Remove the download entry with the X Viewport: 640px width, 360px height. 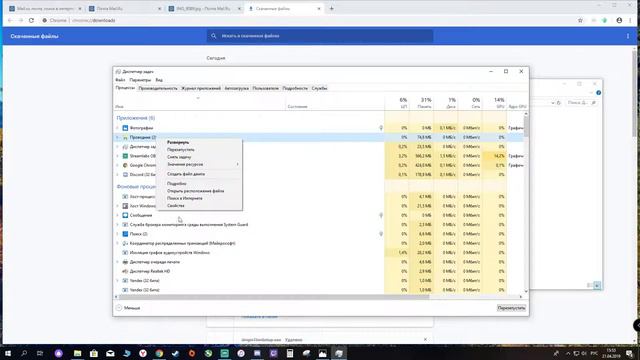(x=425, y=339)
